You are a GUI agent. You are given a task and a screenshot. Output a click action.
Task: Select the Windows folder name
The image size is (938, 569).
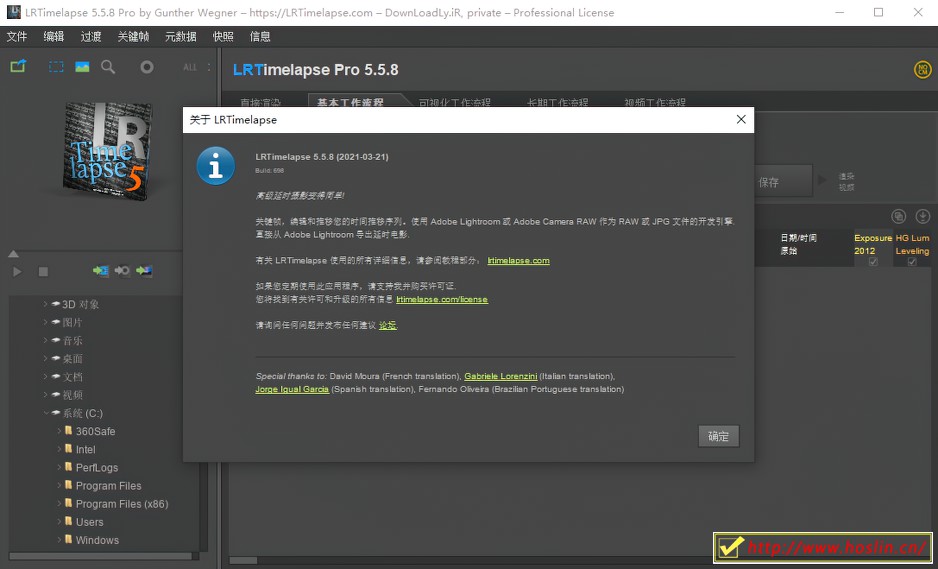pos(98,540)
